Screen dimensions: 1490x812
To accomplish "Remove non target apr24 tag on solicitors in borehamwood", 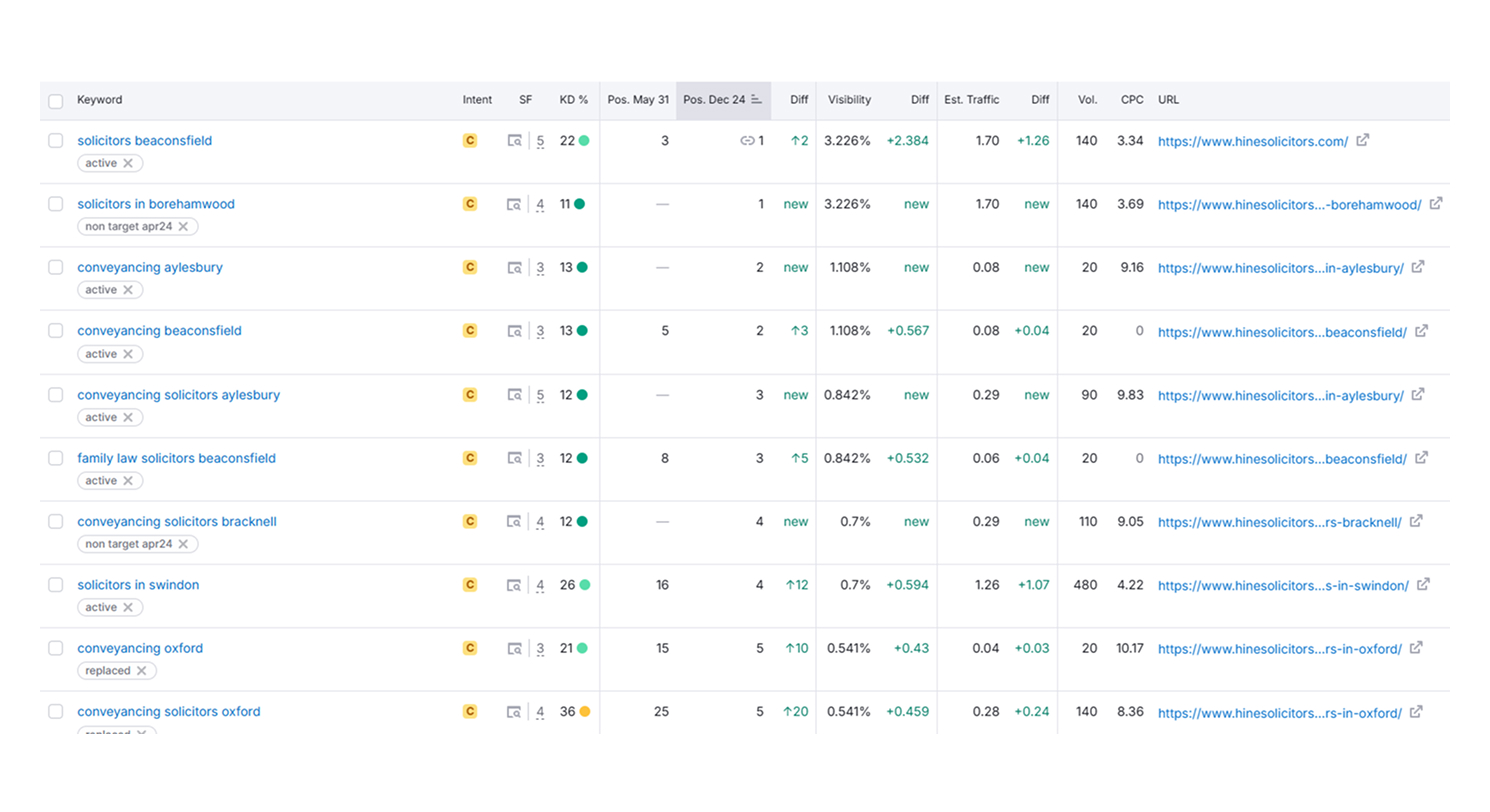I will [x=183, y=227].
